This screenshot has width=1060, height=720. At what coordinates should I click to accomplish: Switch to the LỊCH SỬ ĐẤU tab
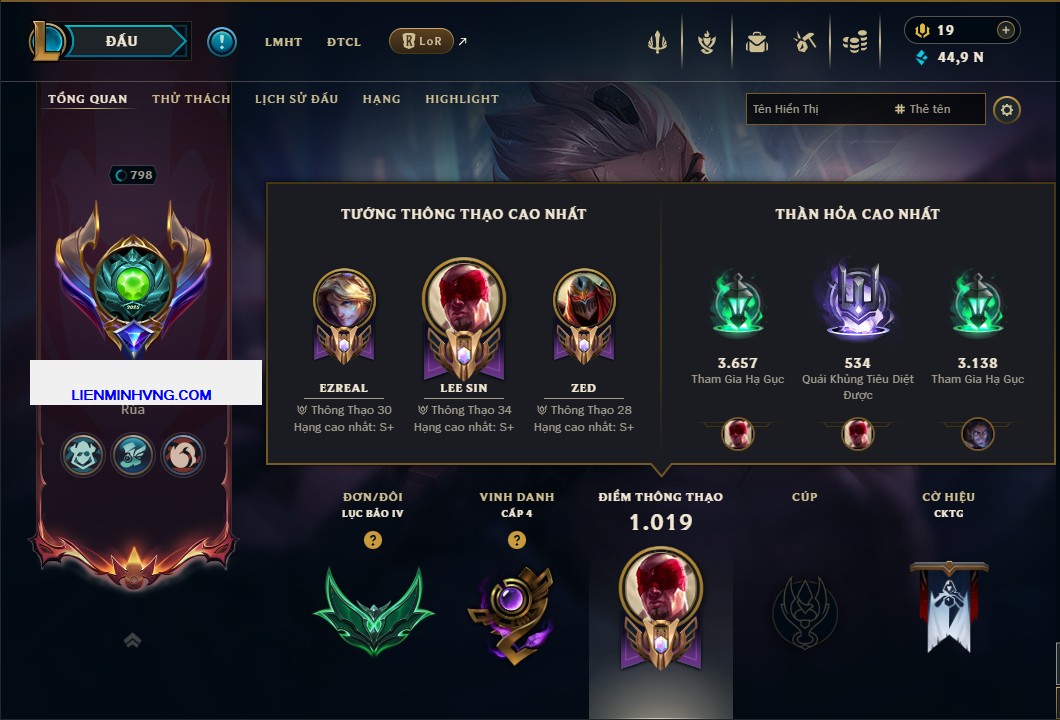coord(296,99)
